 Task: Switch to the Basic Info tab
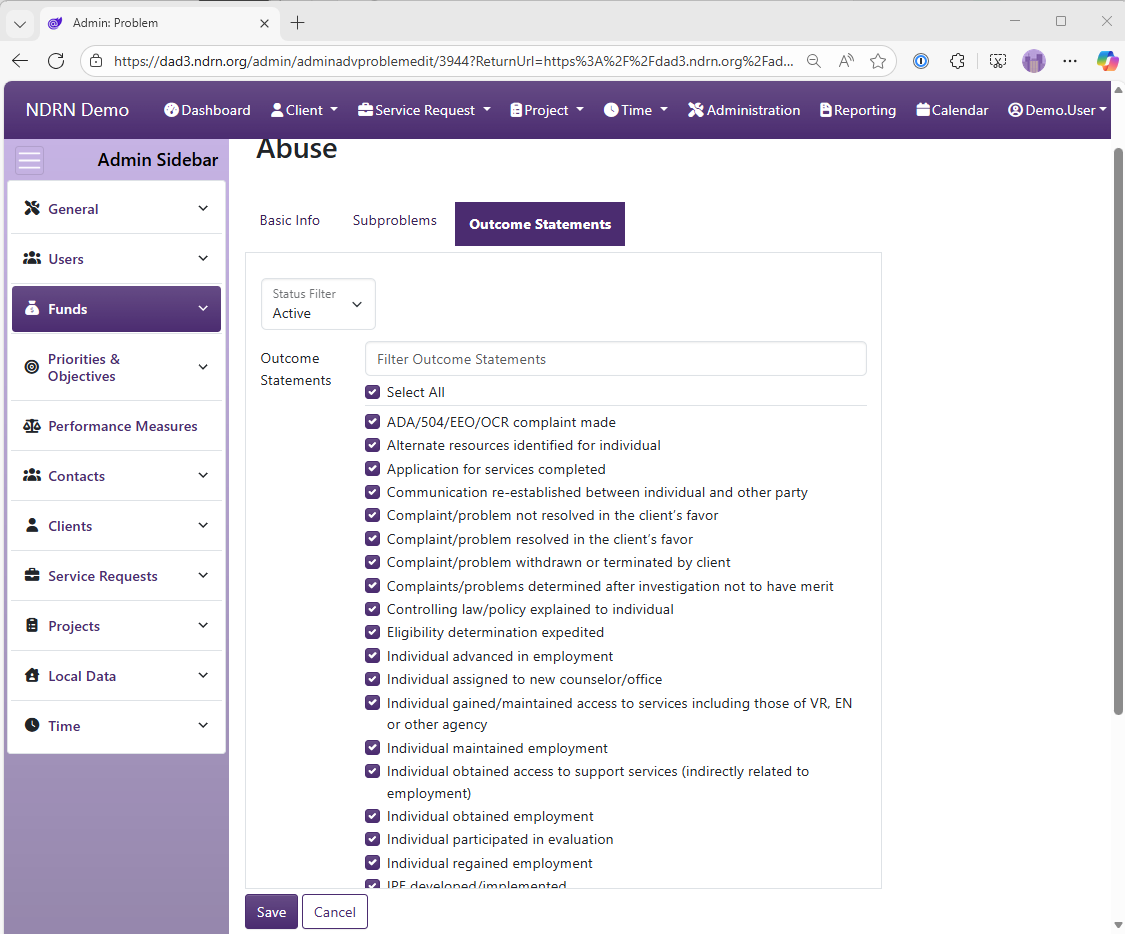[x=290, y=220]
